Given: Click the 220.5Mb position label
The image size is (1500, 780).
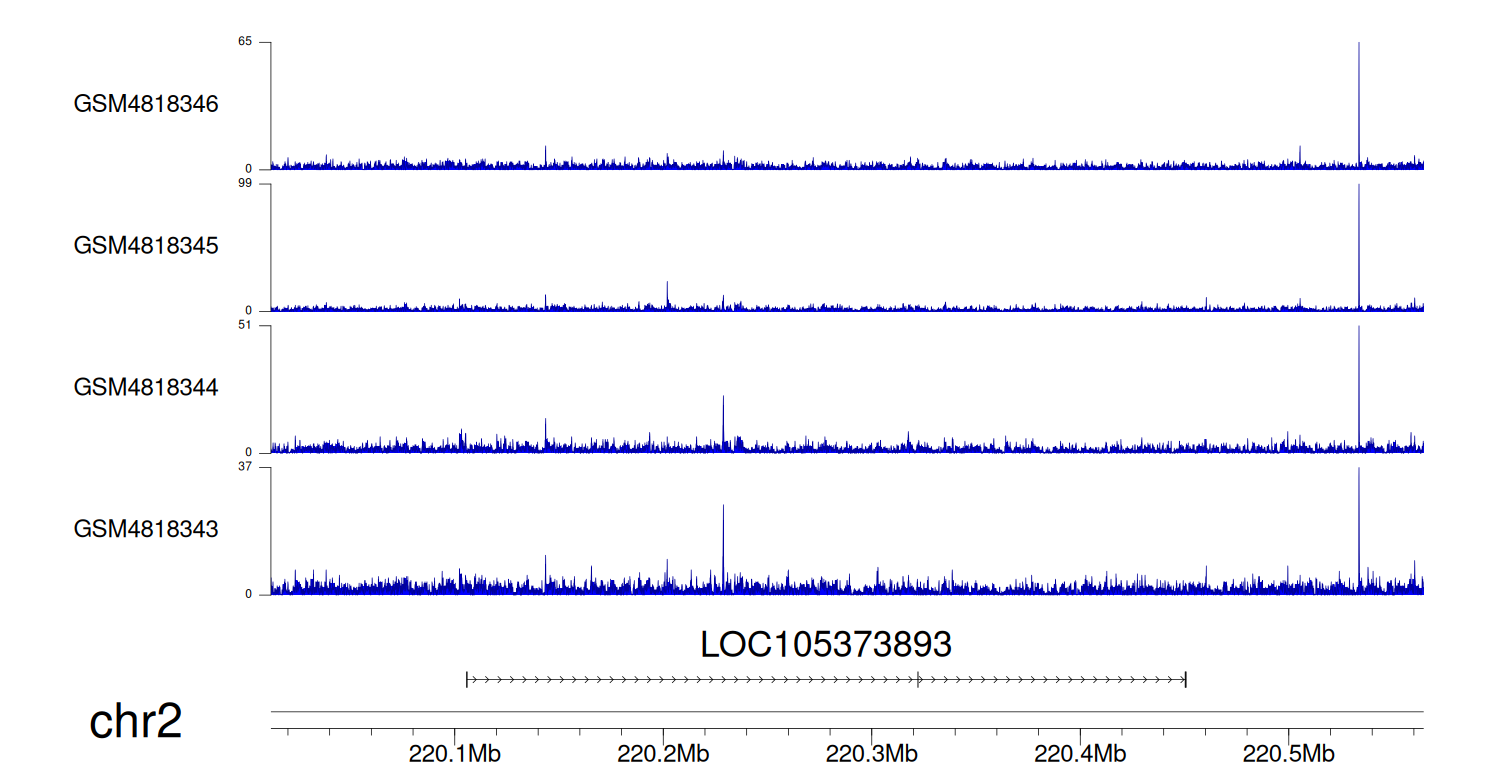Looking at the screenshot, I should [1288, 754].
